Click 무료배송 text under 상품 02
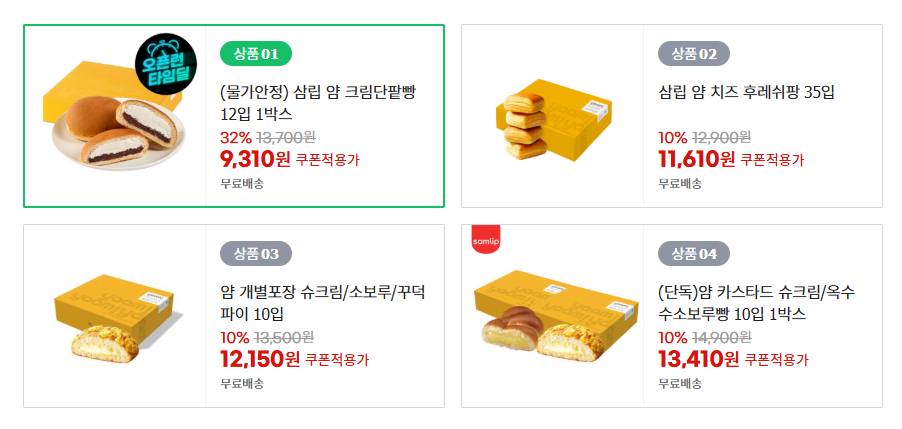Image resolution: width=902 pixels, height=429 pixels. click(680, 183)
